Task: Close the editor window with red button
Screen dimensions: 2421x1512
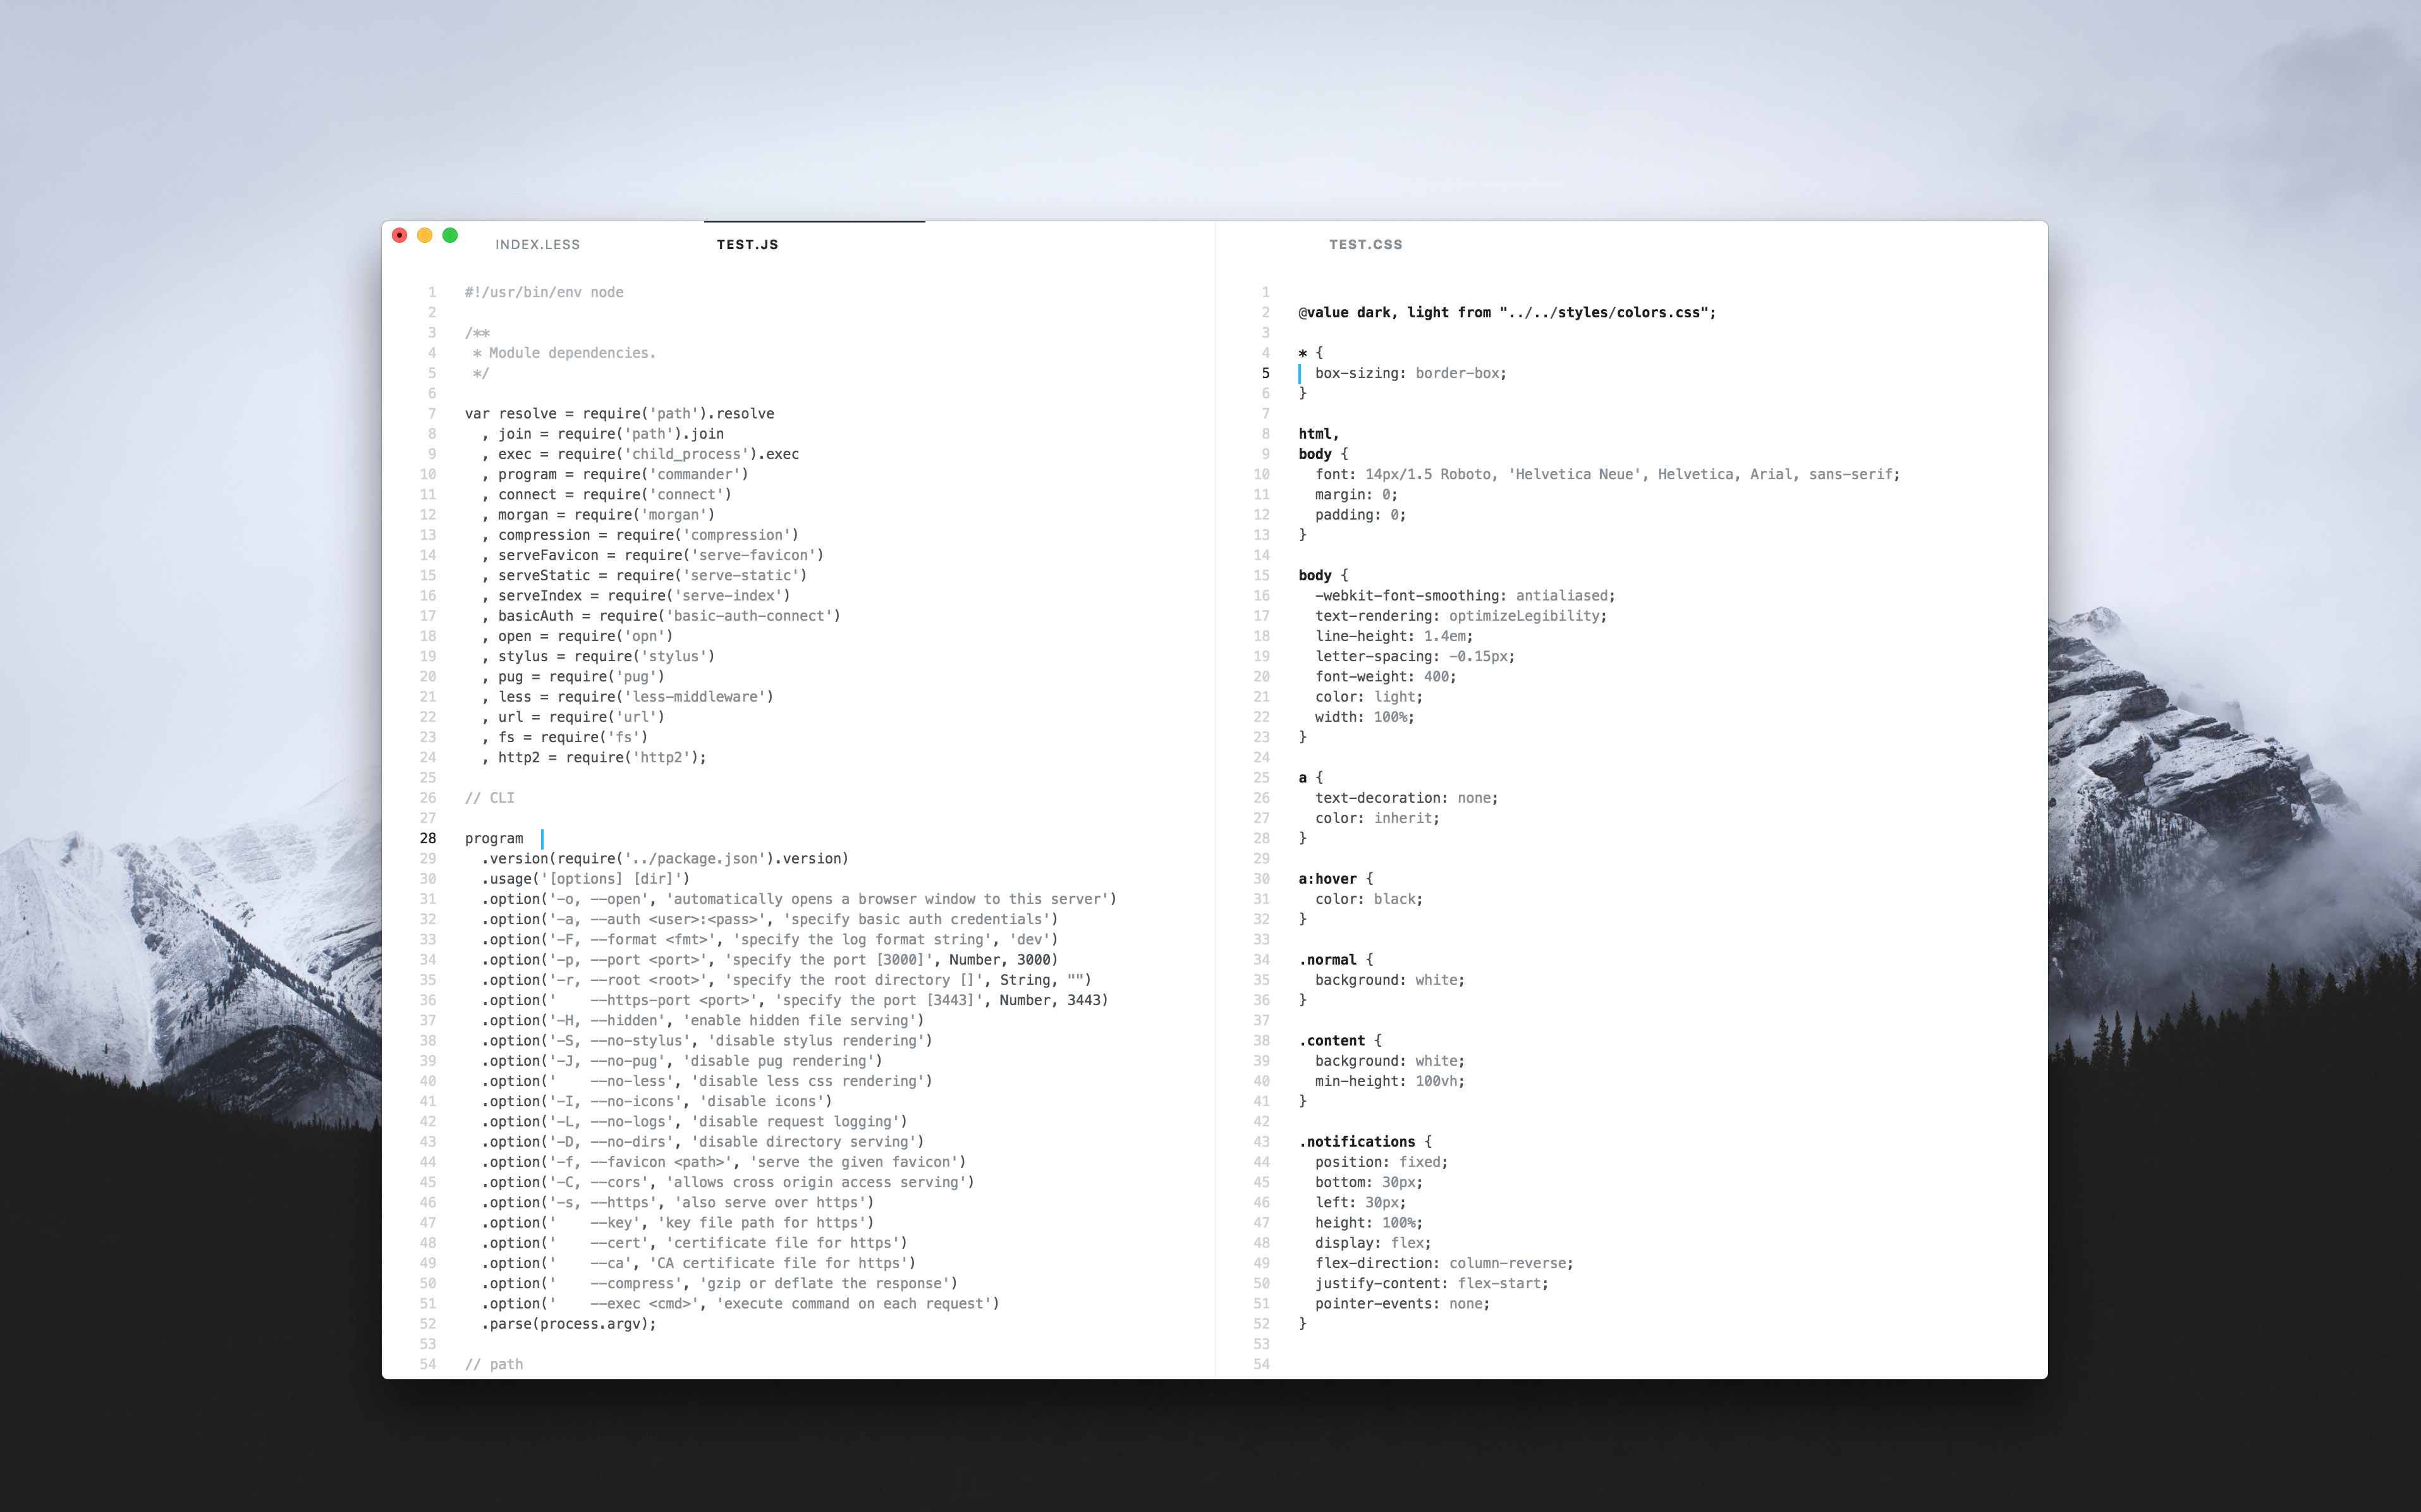Action: point(399,235)
